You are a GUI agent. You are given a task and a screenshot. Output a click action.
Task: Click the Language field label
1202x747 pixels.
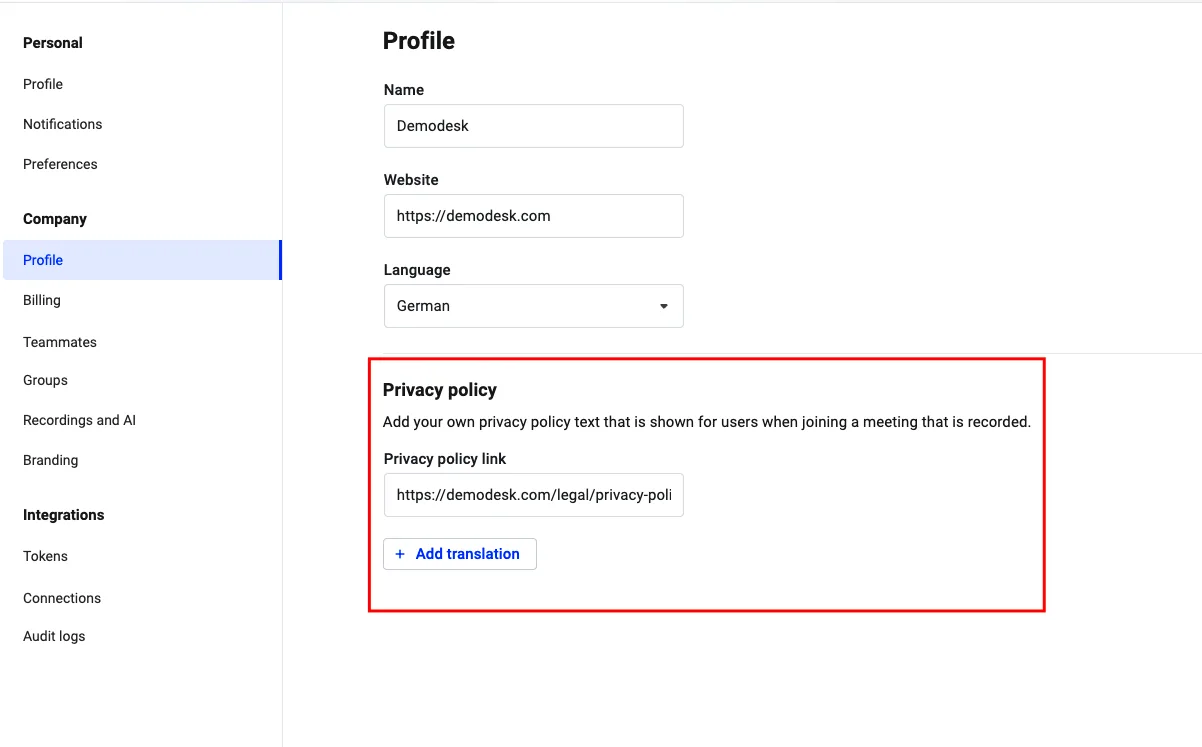pyautogui.click(x=417, y=270)
